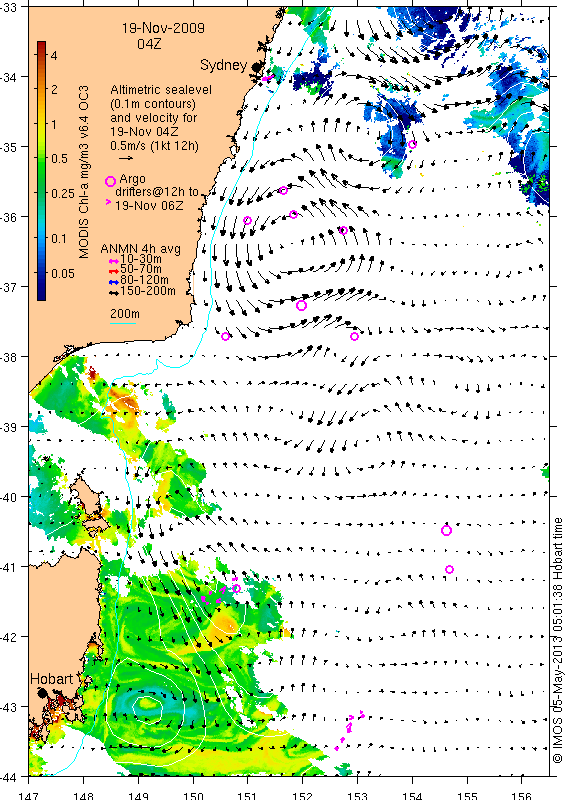Click the 'drifters@12h to' legend text
This screenshot has height=800, width=570.
pyautogui.click(x=157, y=192)
